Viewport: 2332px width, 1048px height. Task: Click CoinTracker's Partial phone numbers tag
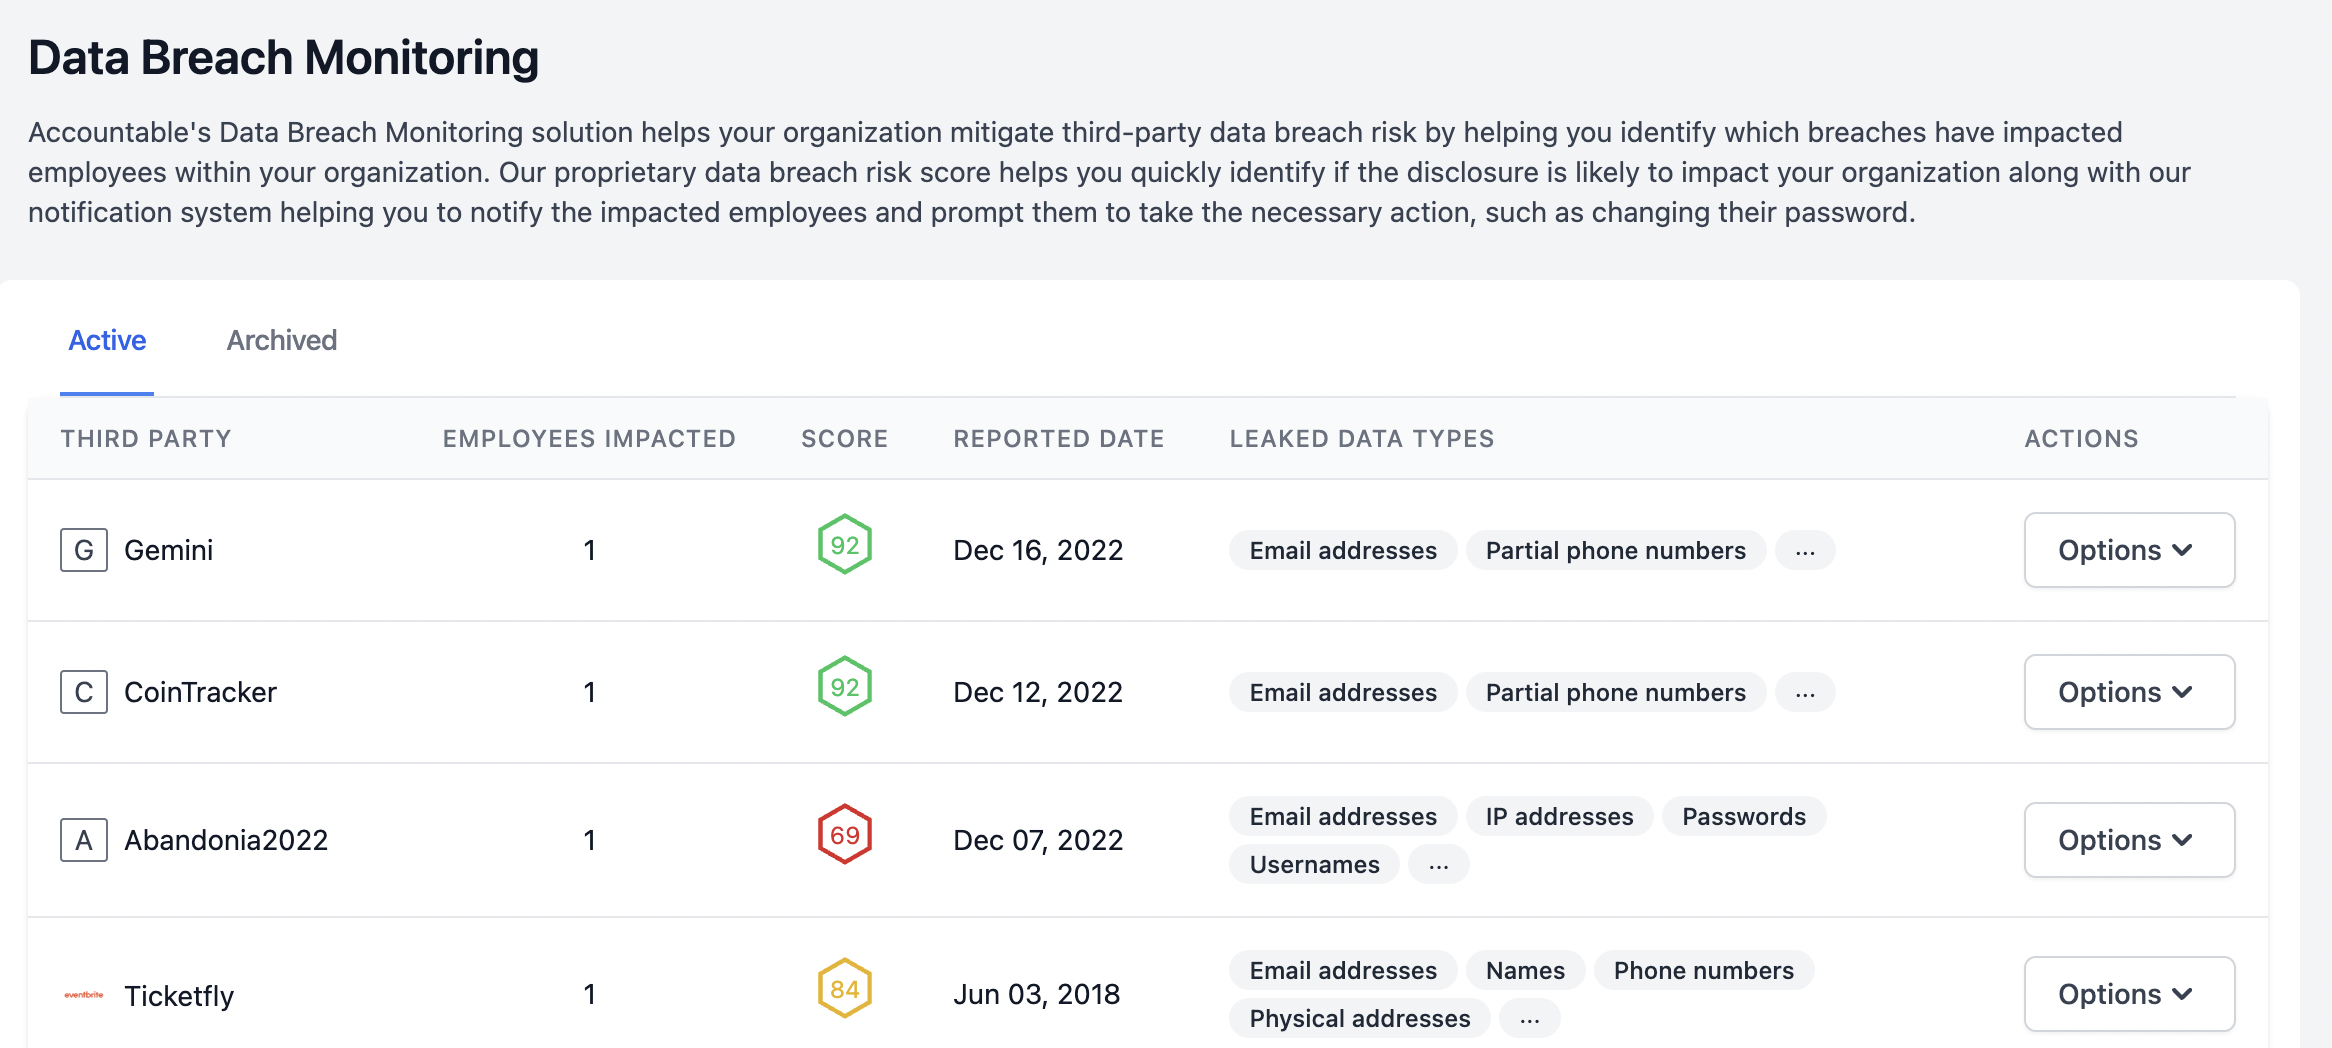pyautogui.click(x=1616, y=693)
